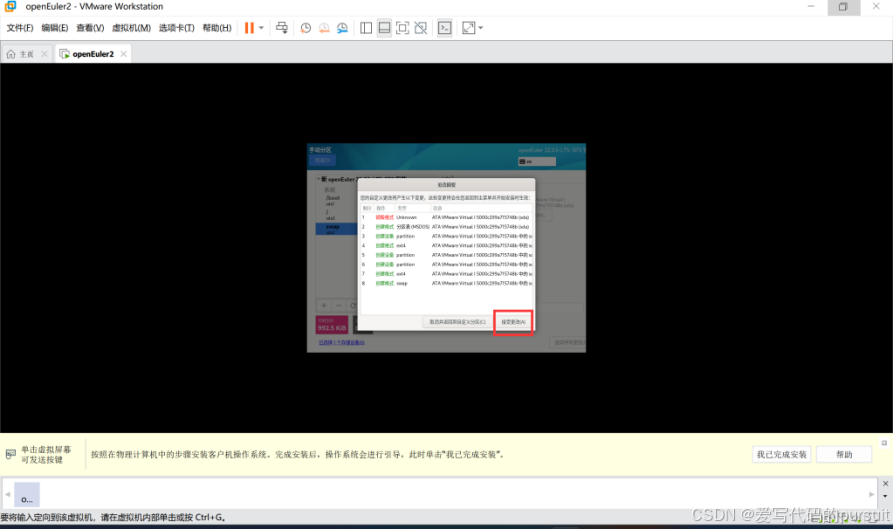
Task: Select row 7 ext4 entry
Action: click(x=446, y=274)
